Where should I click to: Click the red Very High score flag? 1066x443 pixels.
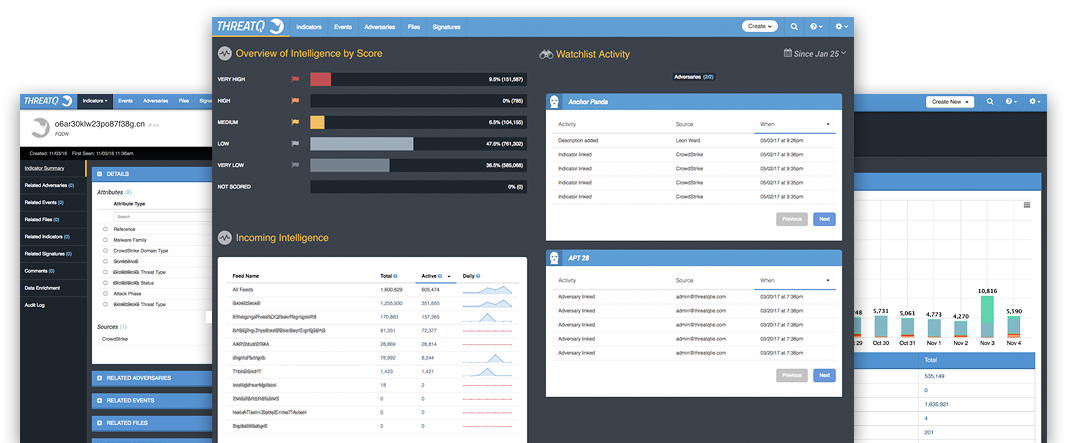click(295, 78)
